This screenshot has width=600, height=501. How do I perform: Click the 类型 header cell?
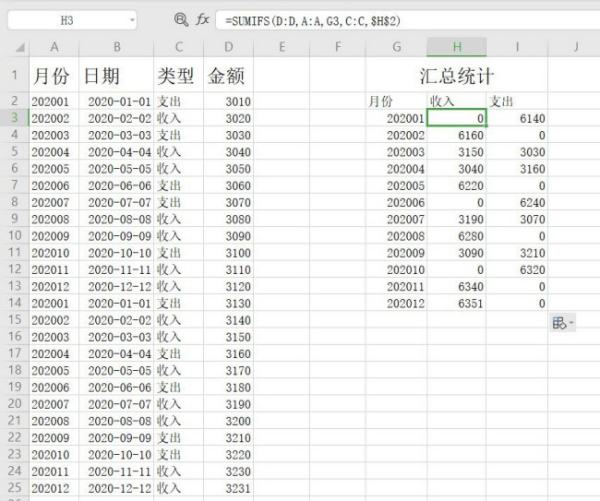click(x=177, y=76)
